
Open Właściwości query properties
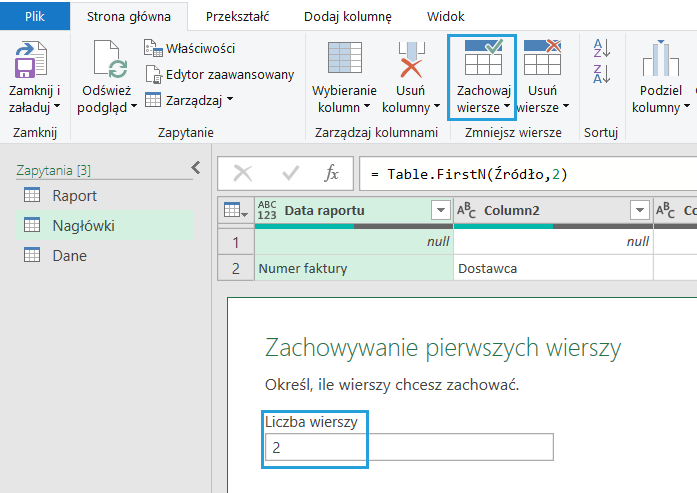pyautogui.click(x=189, y=48)
